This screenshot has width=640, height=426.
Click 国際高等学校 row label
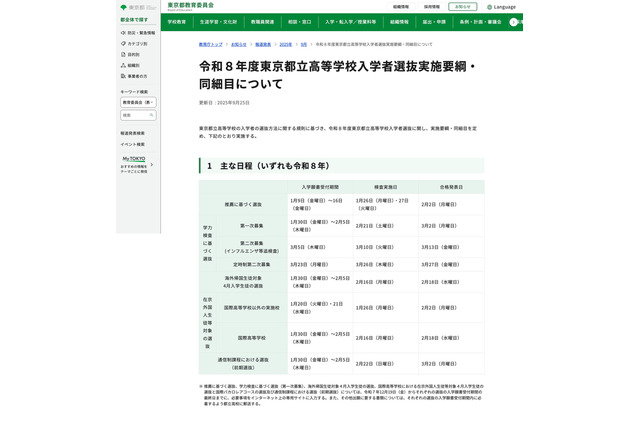click(251, 338)
